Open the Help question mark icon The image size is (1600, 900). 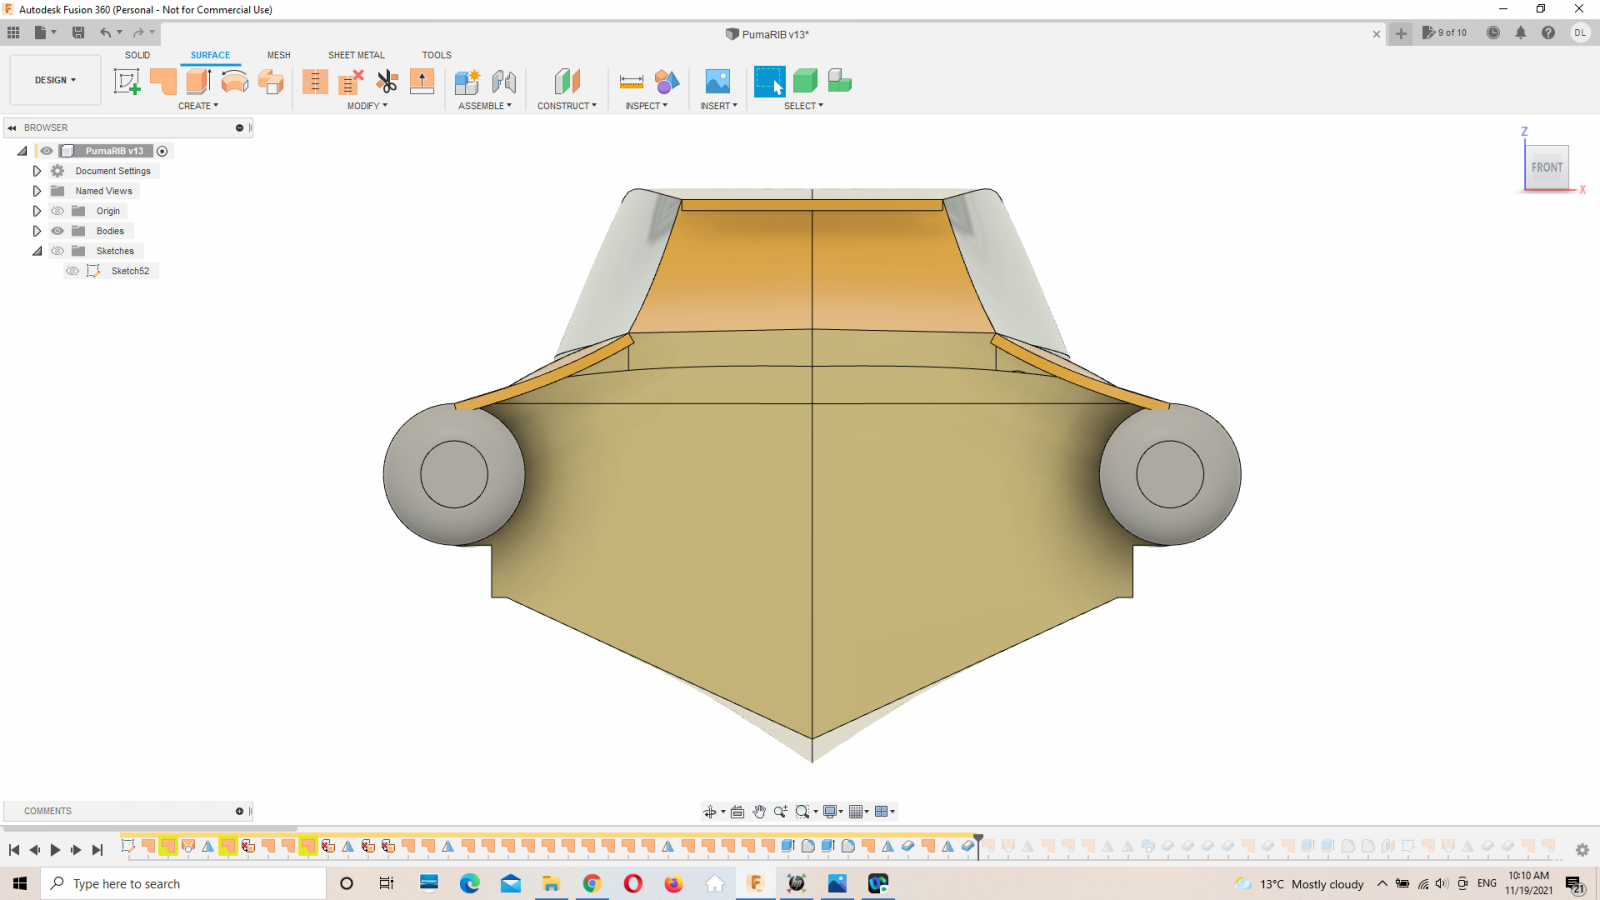click(1548, 33)
